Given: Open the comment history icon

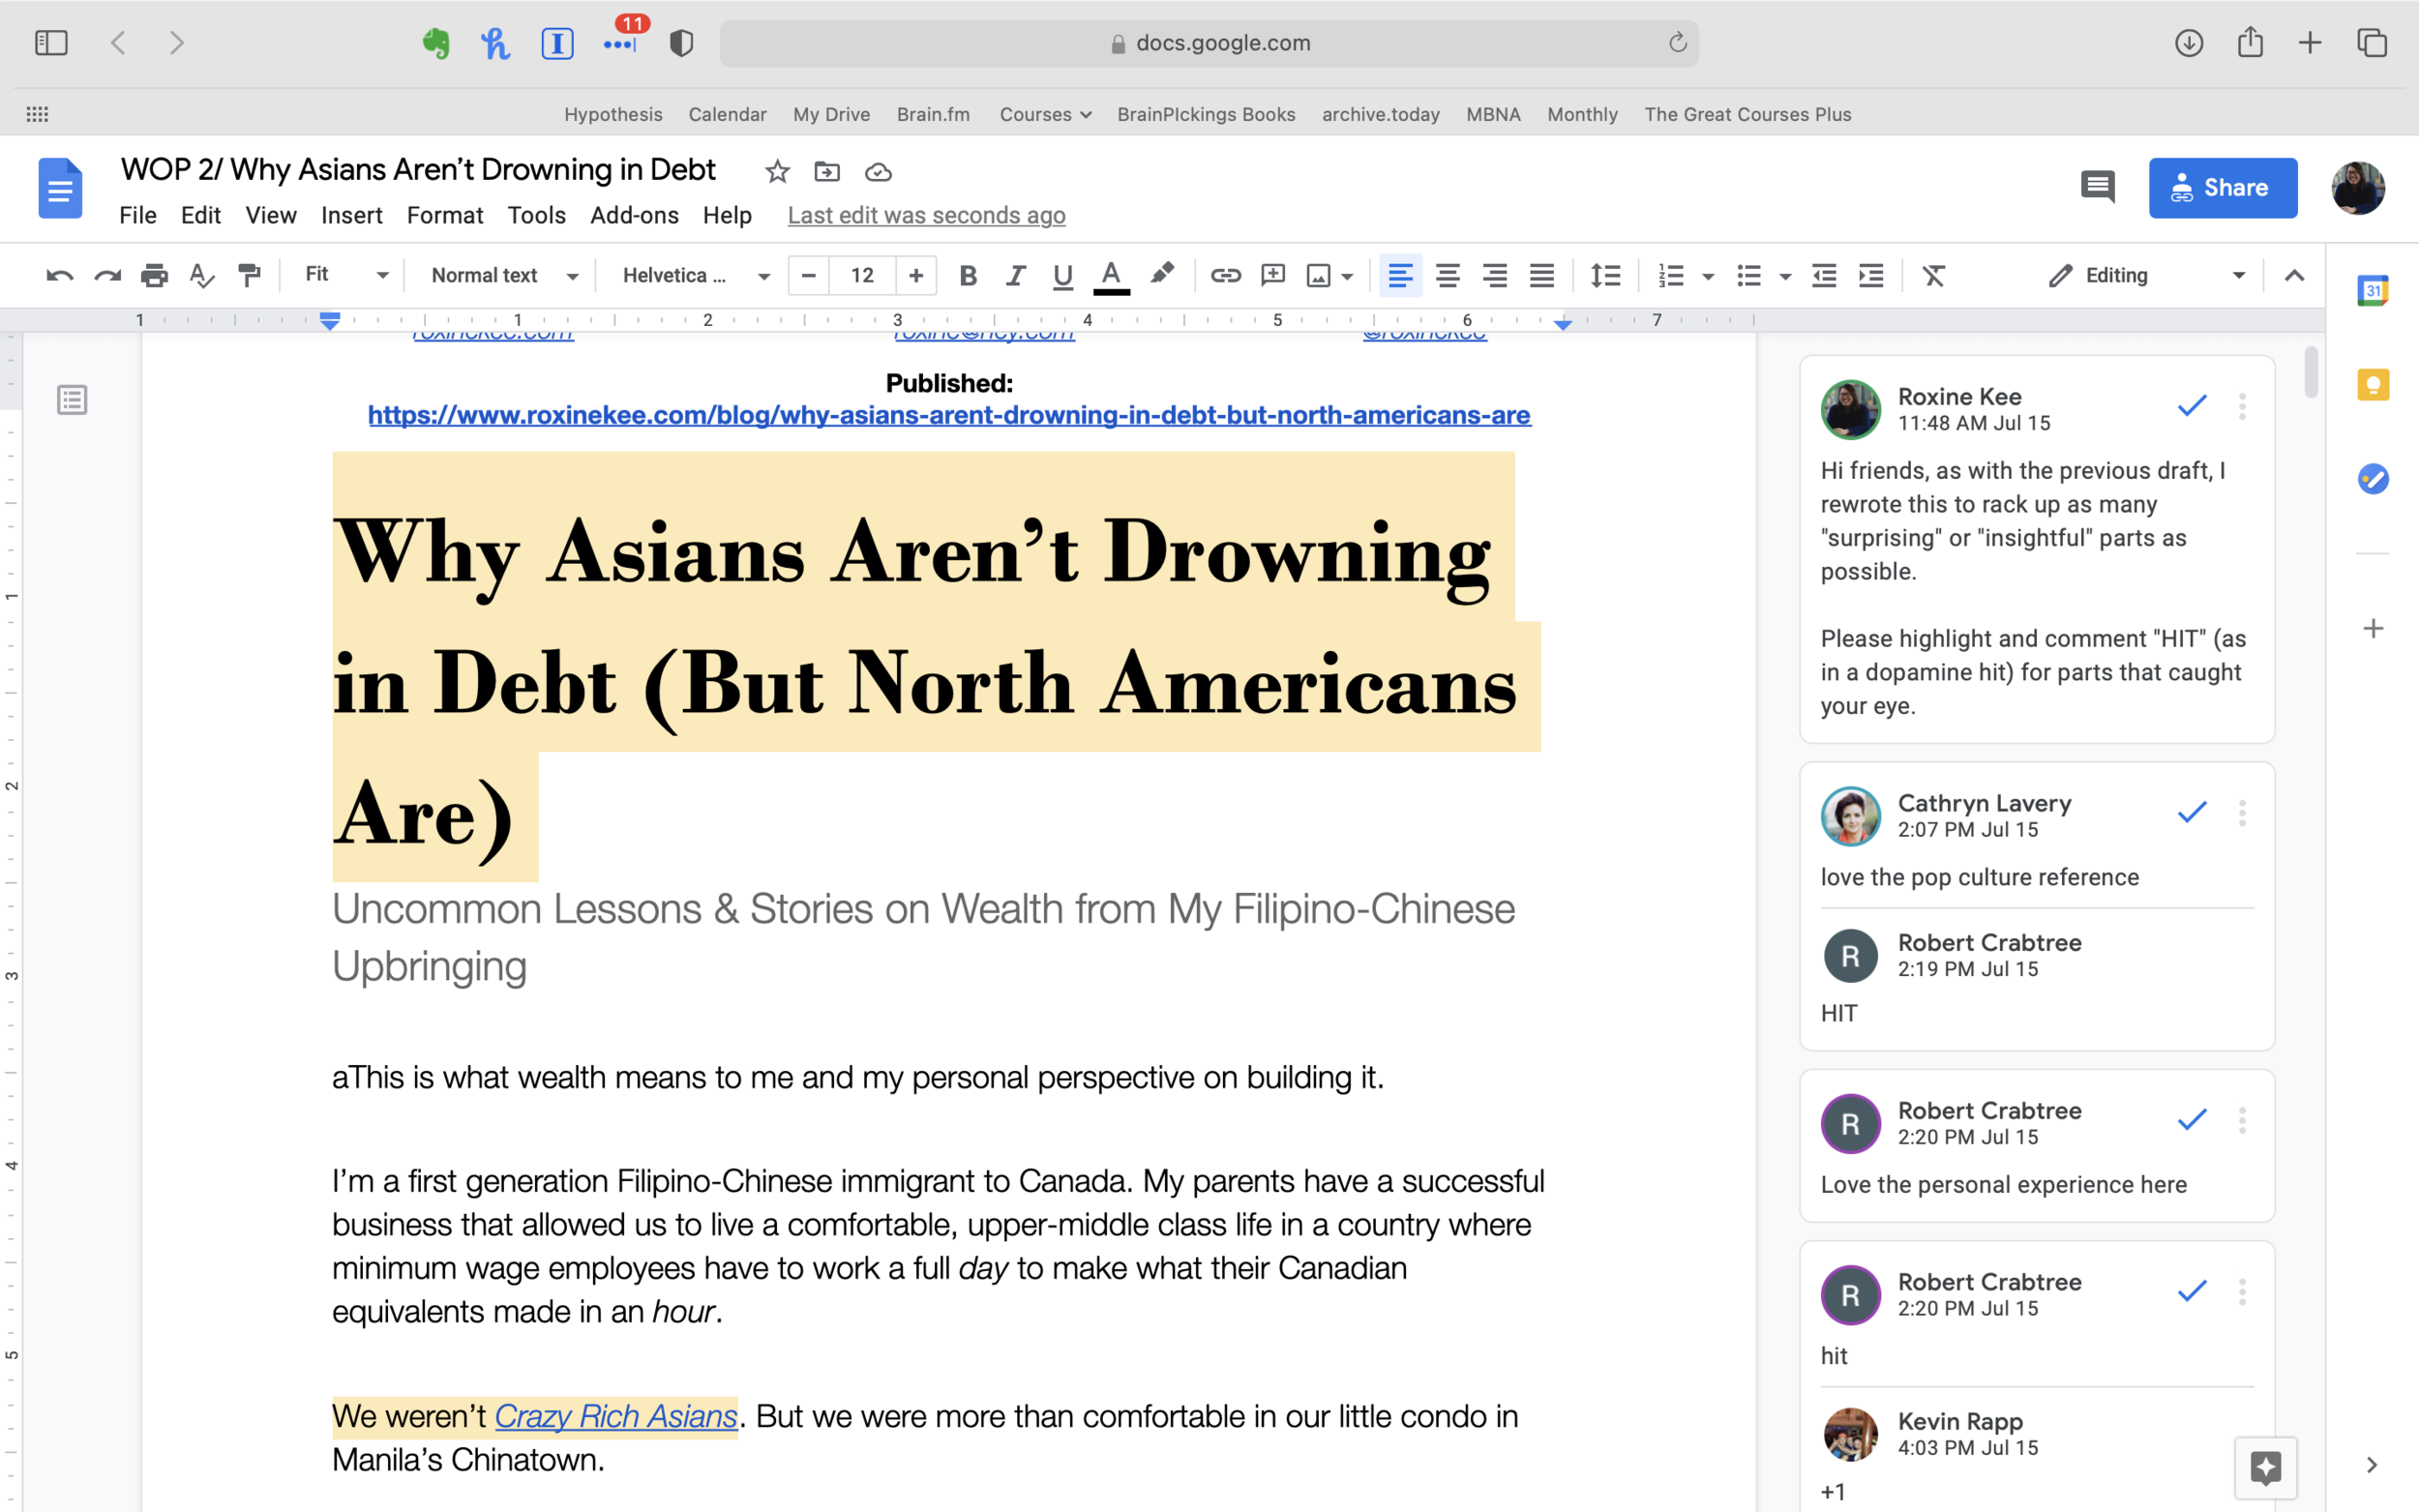Looking at the screenshot, I should coord(2097,187).
